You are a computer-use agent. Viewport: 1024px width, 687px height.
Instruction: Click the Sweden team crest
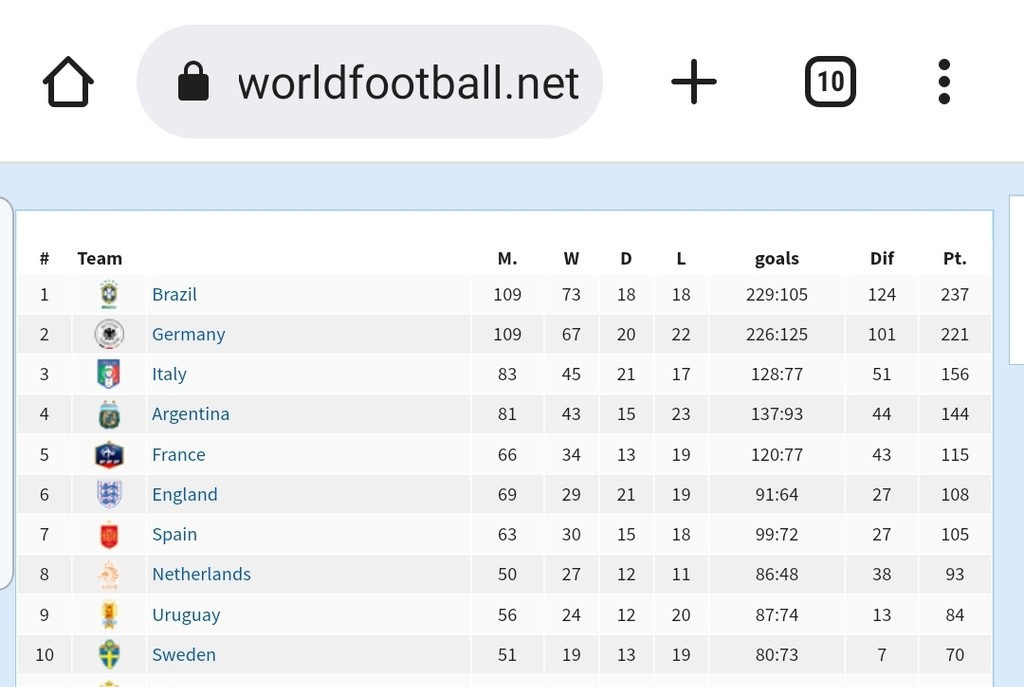(x=109, y=654)
